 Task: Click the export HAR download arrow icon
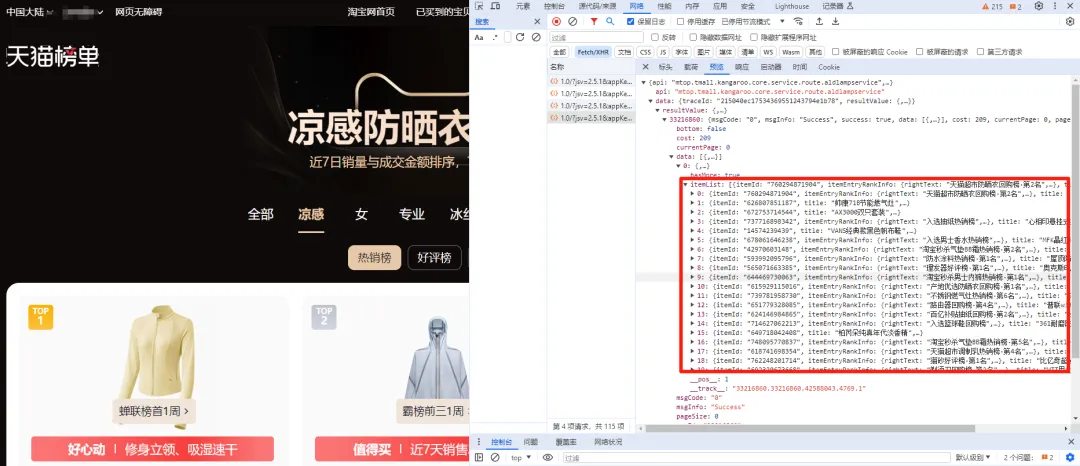point(835,21)
